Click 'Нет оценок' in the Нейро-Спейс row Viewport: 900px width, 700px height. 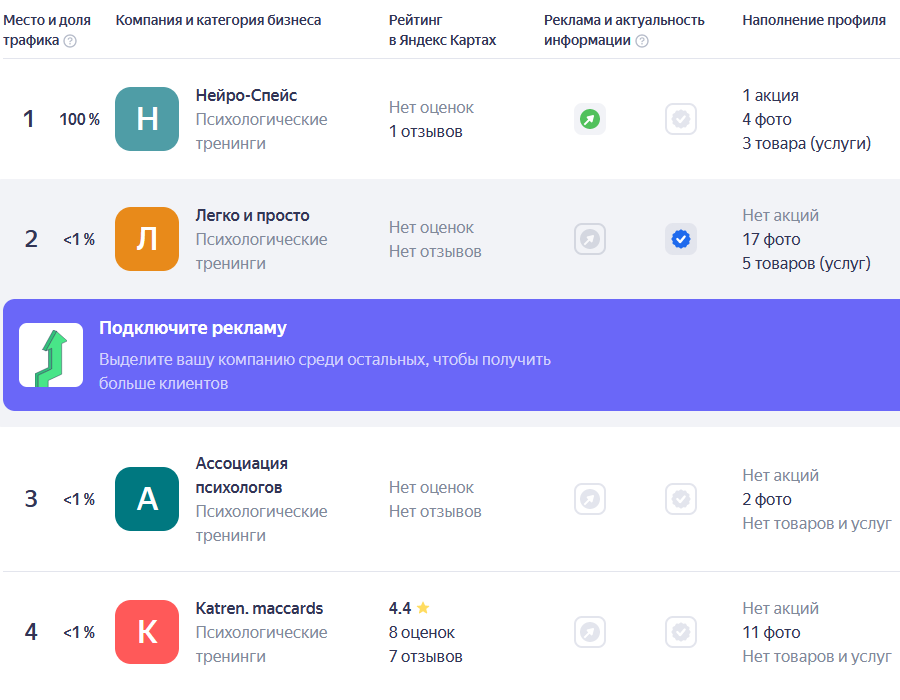[431, 107]
